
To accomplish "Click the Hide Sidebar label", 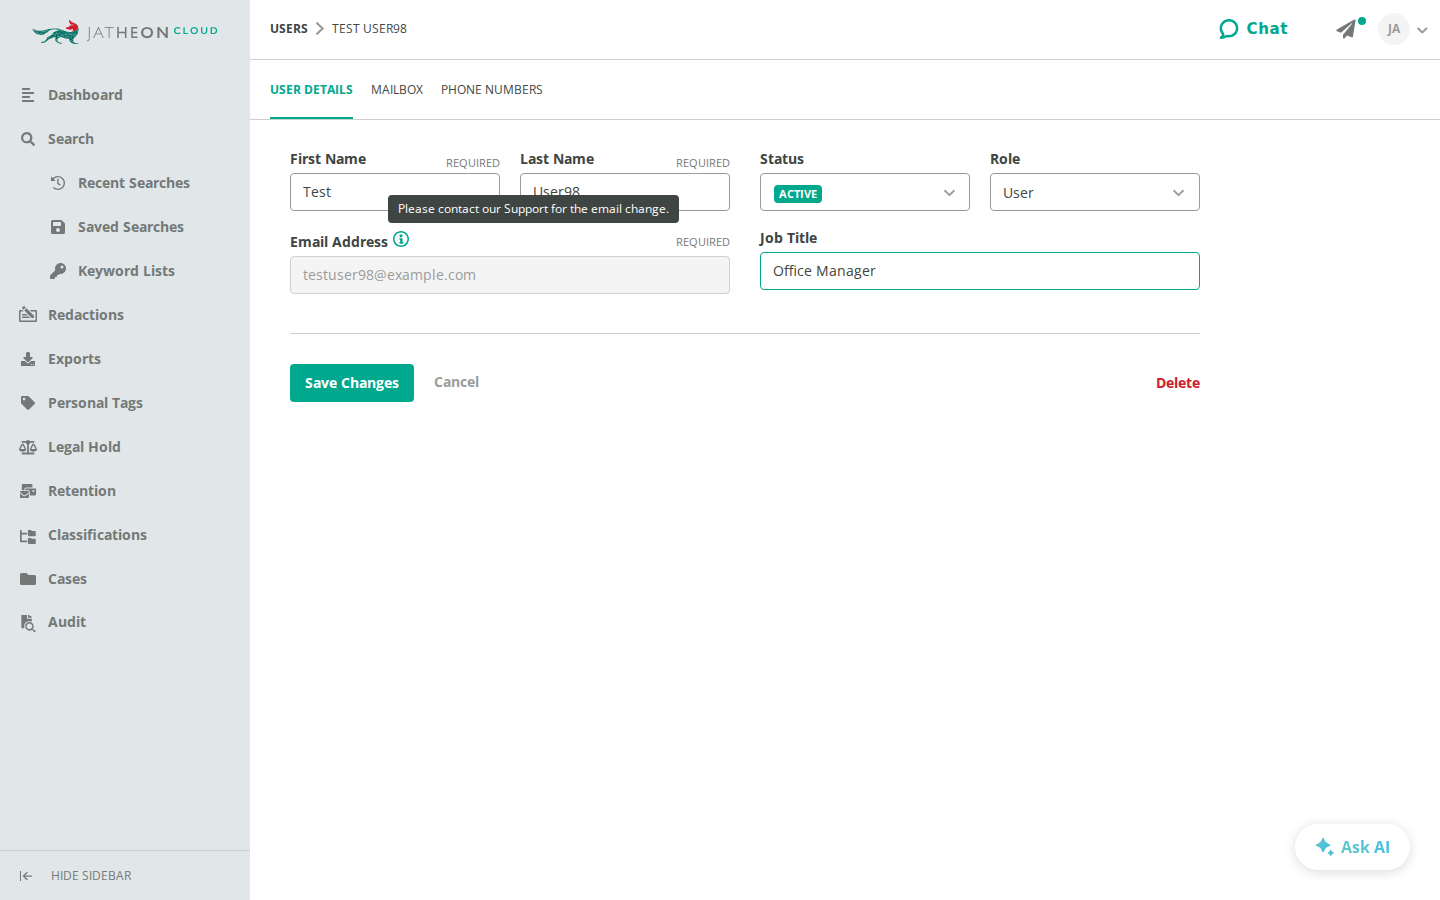I will (91, 876).
